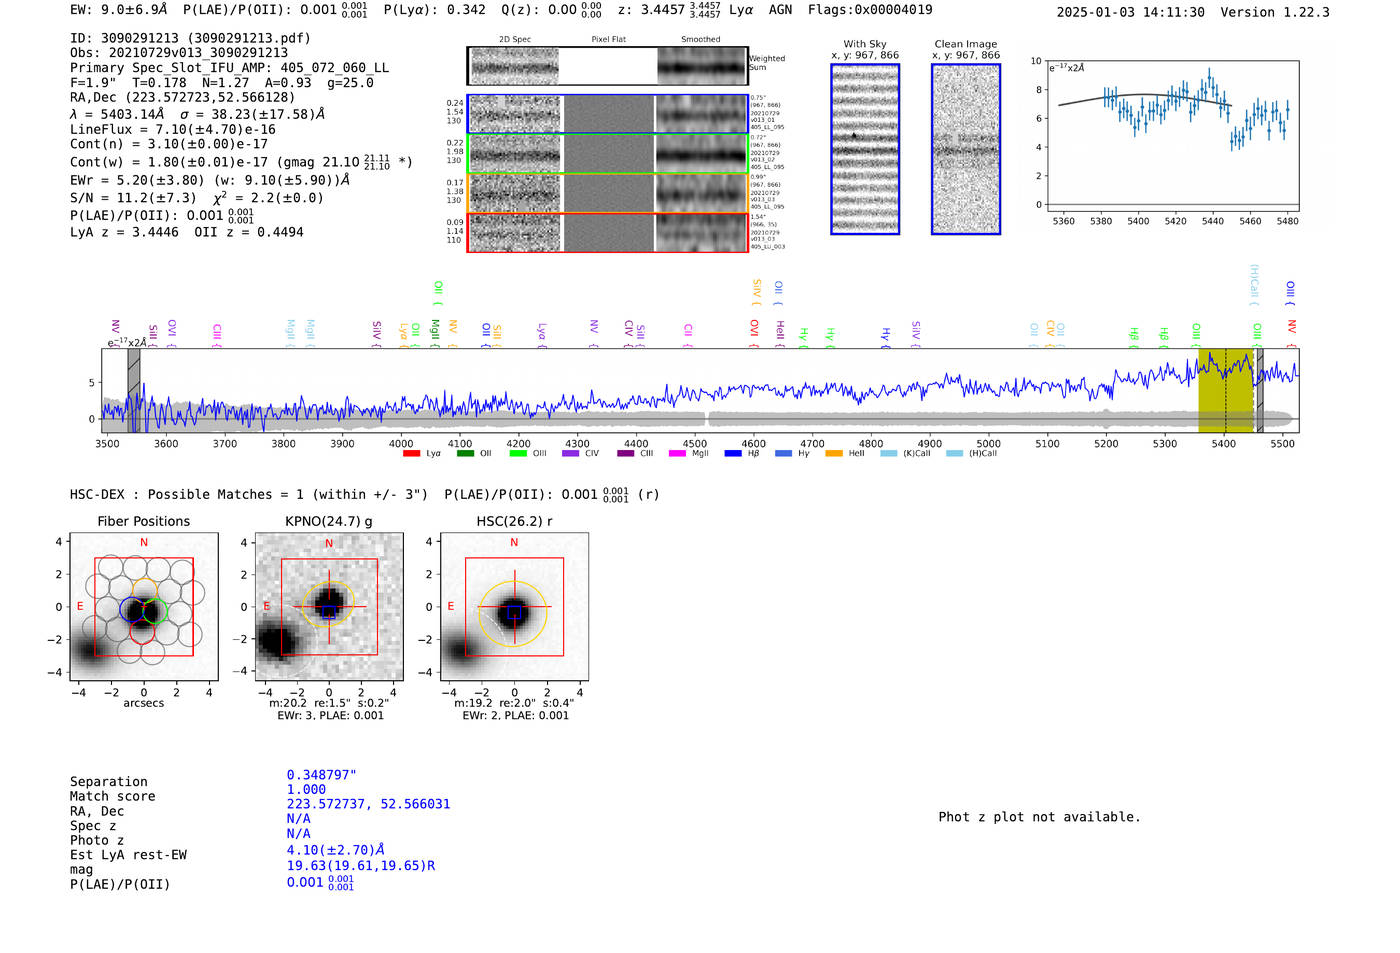Screen dimensions: 1400x953
Task: Click the EW: 9.0±6.9Å header value
Action: click(x=119, y=10)
